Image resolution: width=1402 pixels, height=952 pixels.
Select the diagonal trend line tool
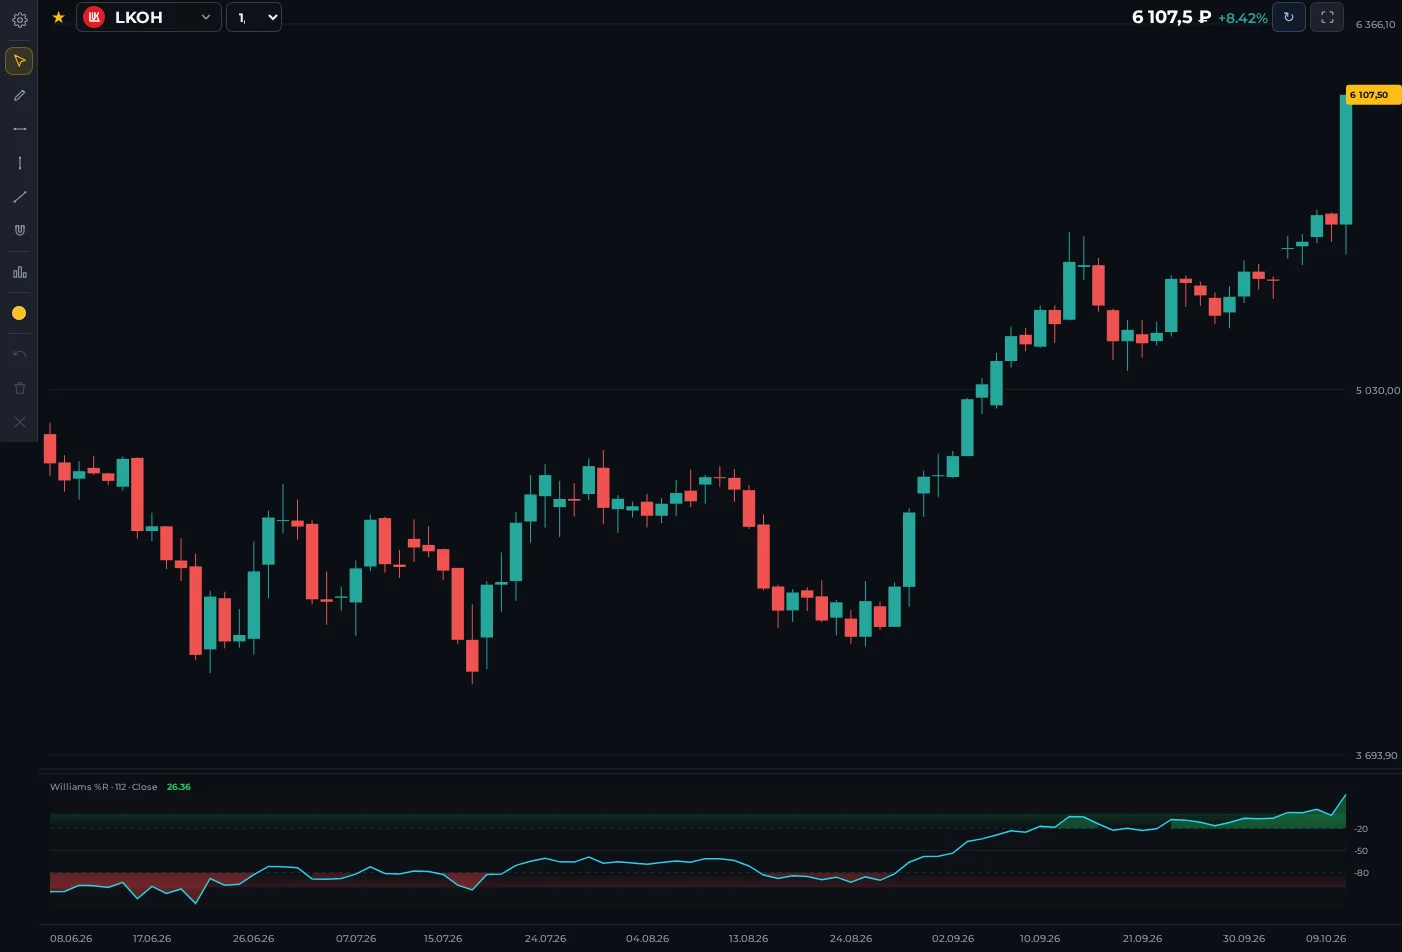[19, 197]
